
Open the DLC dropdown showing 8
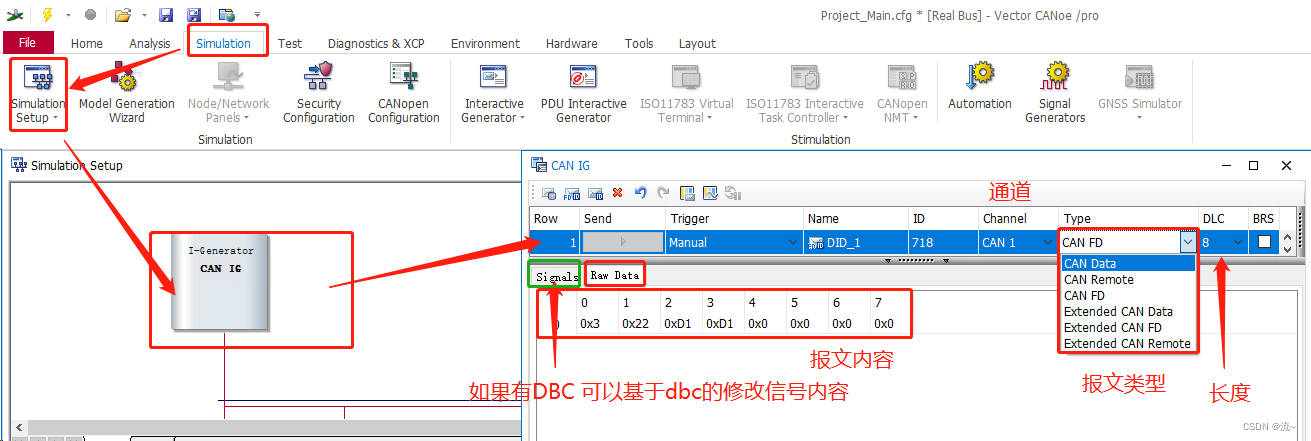point(1239,242)
